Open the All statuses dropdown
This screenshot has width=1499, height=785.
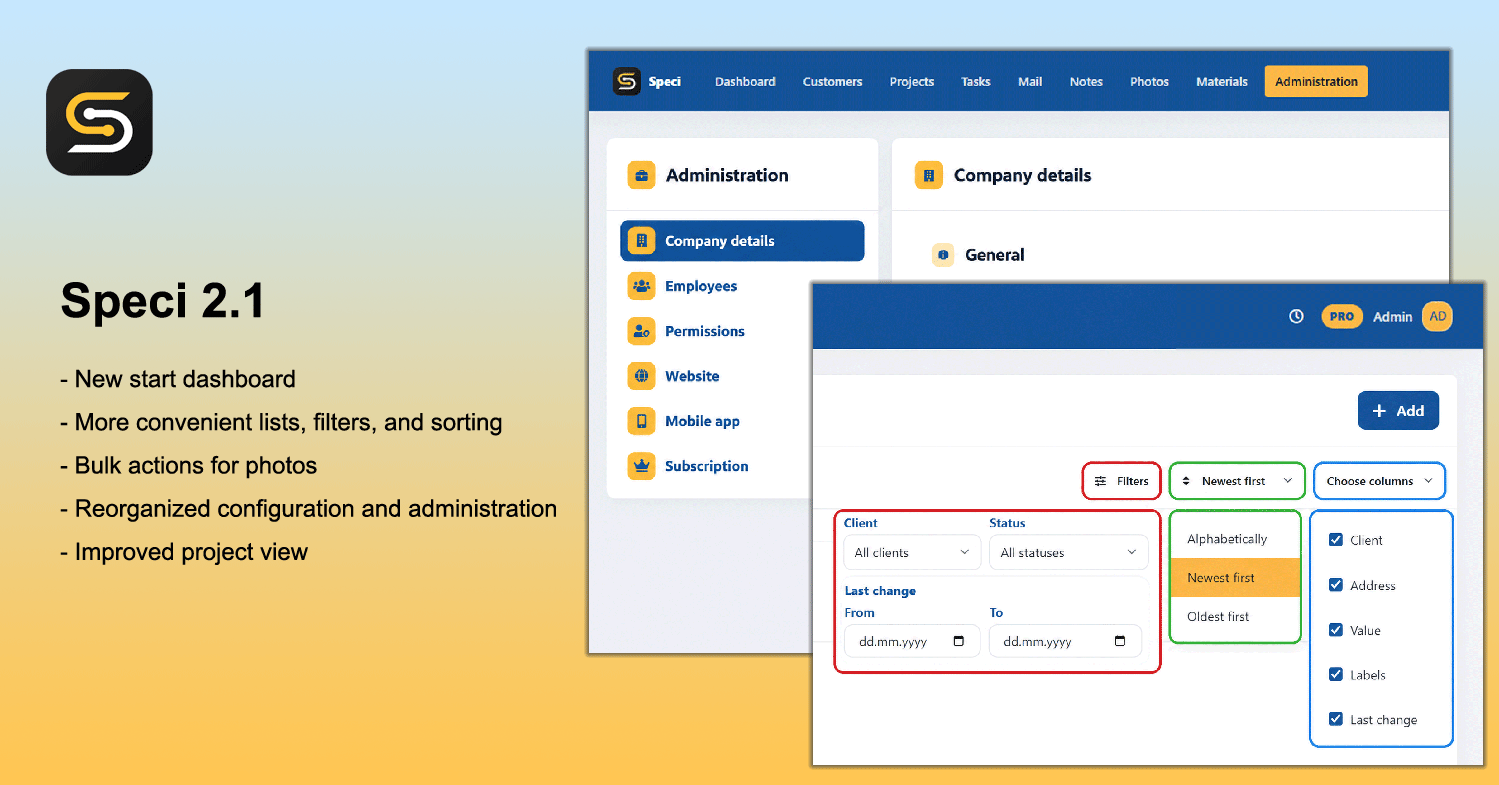coord(1068,553)
